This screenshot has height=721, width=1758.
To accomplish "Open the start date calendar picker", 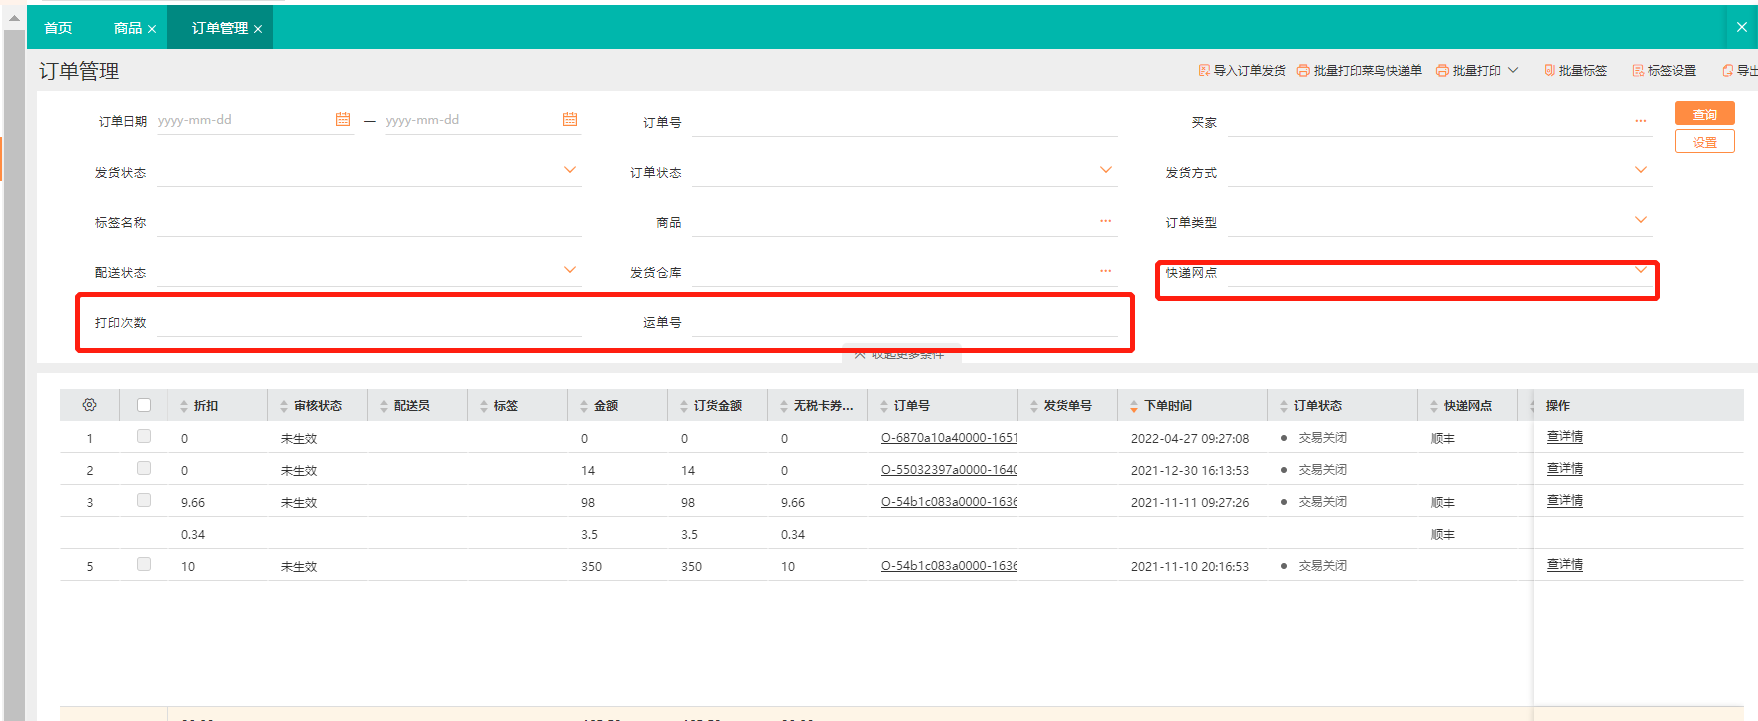I will coord(343,119).
